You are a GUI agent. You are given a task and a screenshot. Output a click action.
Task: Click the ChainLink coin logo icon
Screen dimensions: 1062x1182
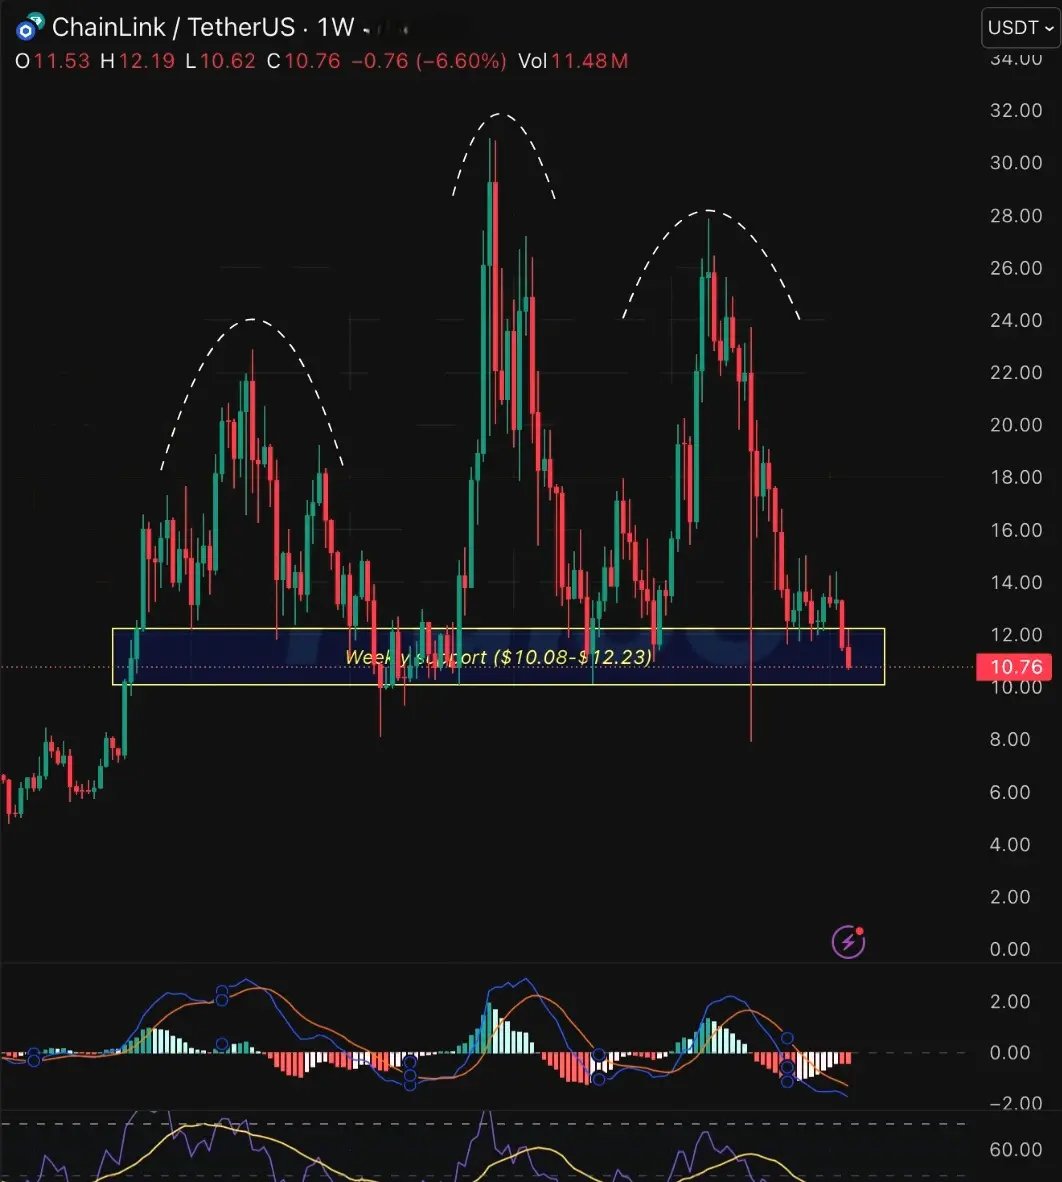[29, 26]
